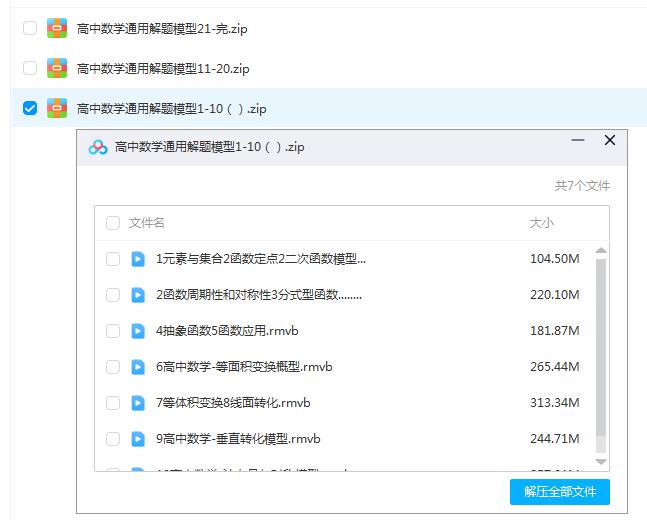Click zip icon of 高中数学通用解题模型21-完.zip
This screenshot has height=520, width=647.
pos(56,28)
